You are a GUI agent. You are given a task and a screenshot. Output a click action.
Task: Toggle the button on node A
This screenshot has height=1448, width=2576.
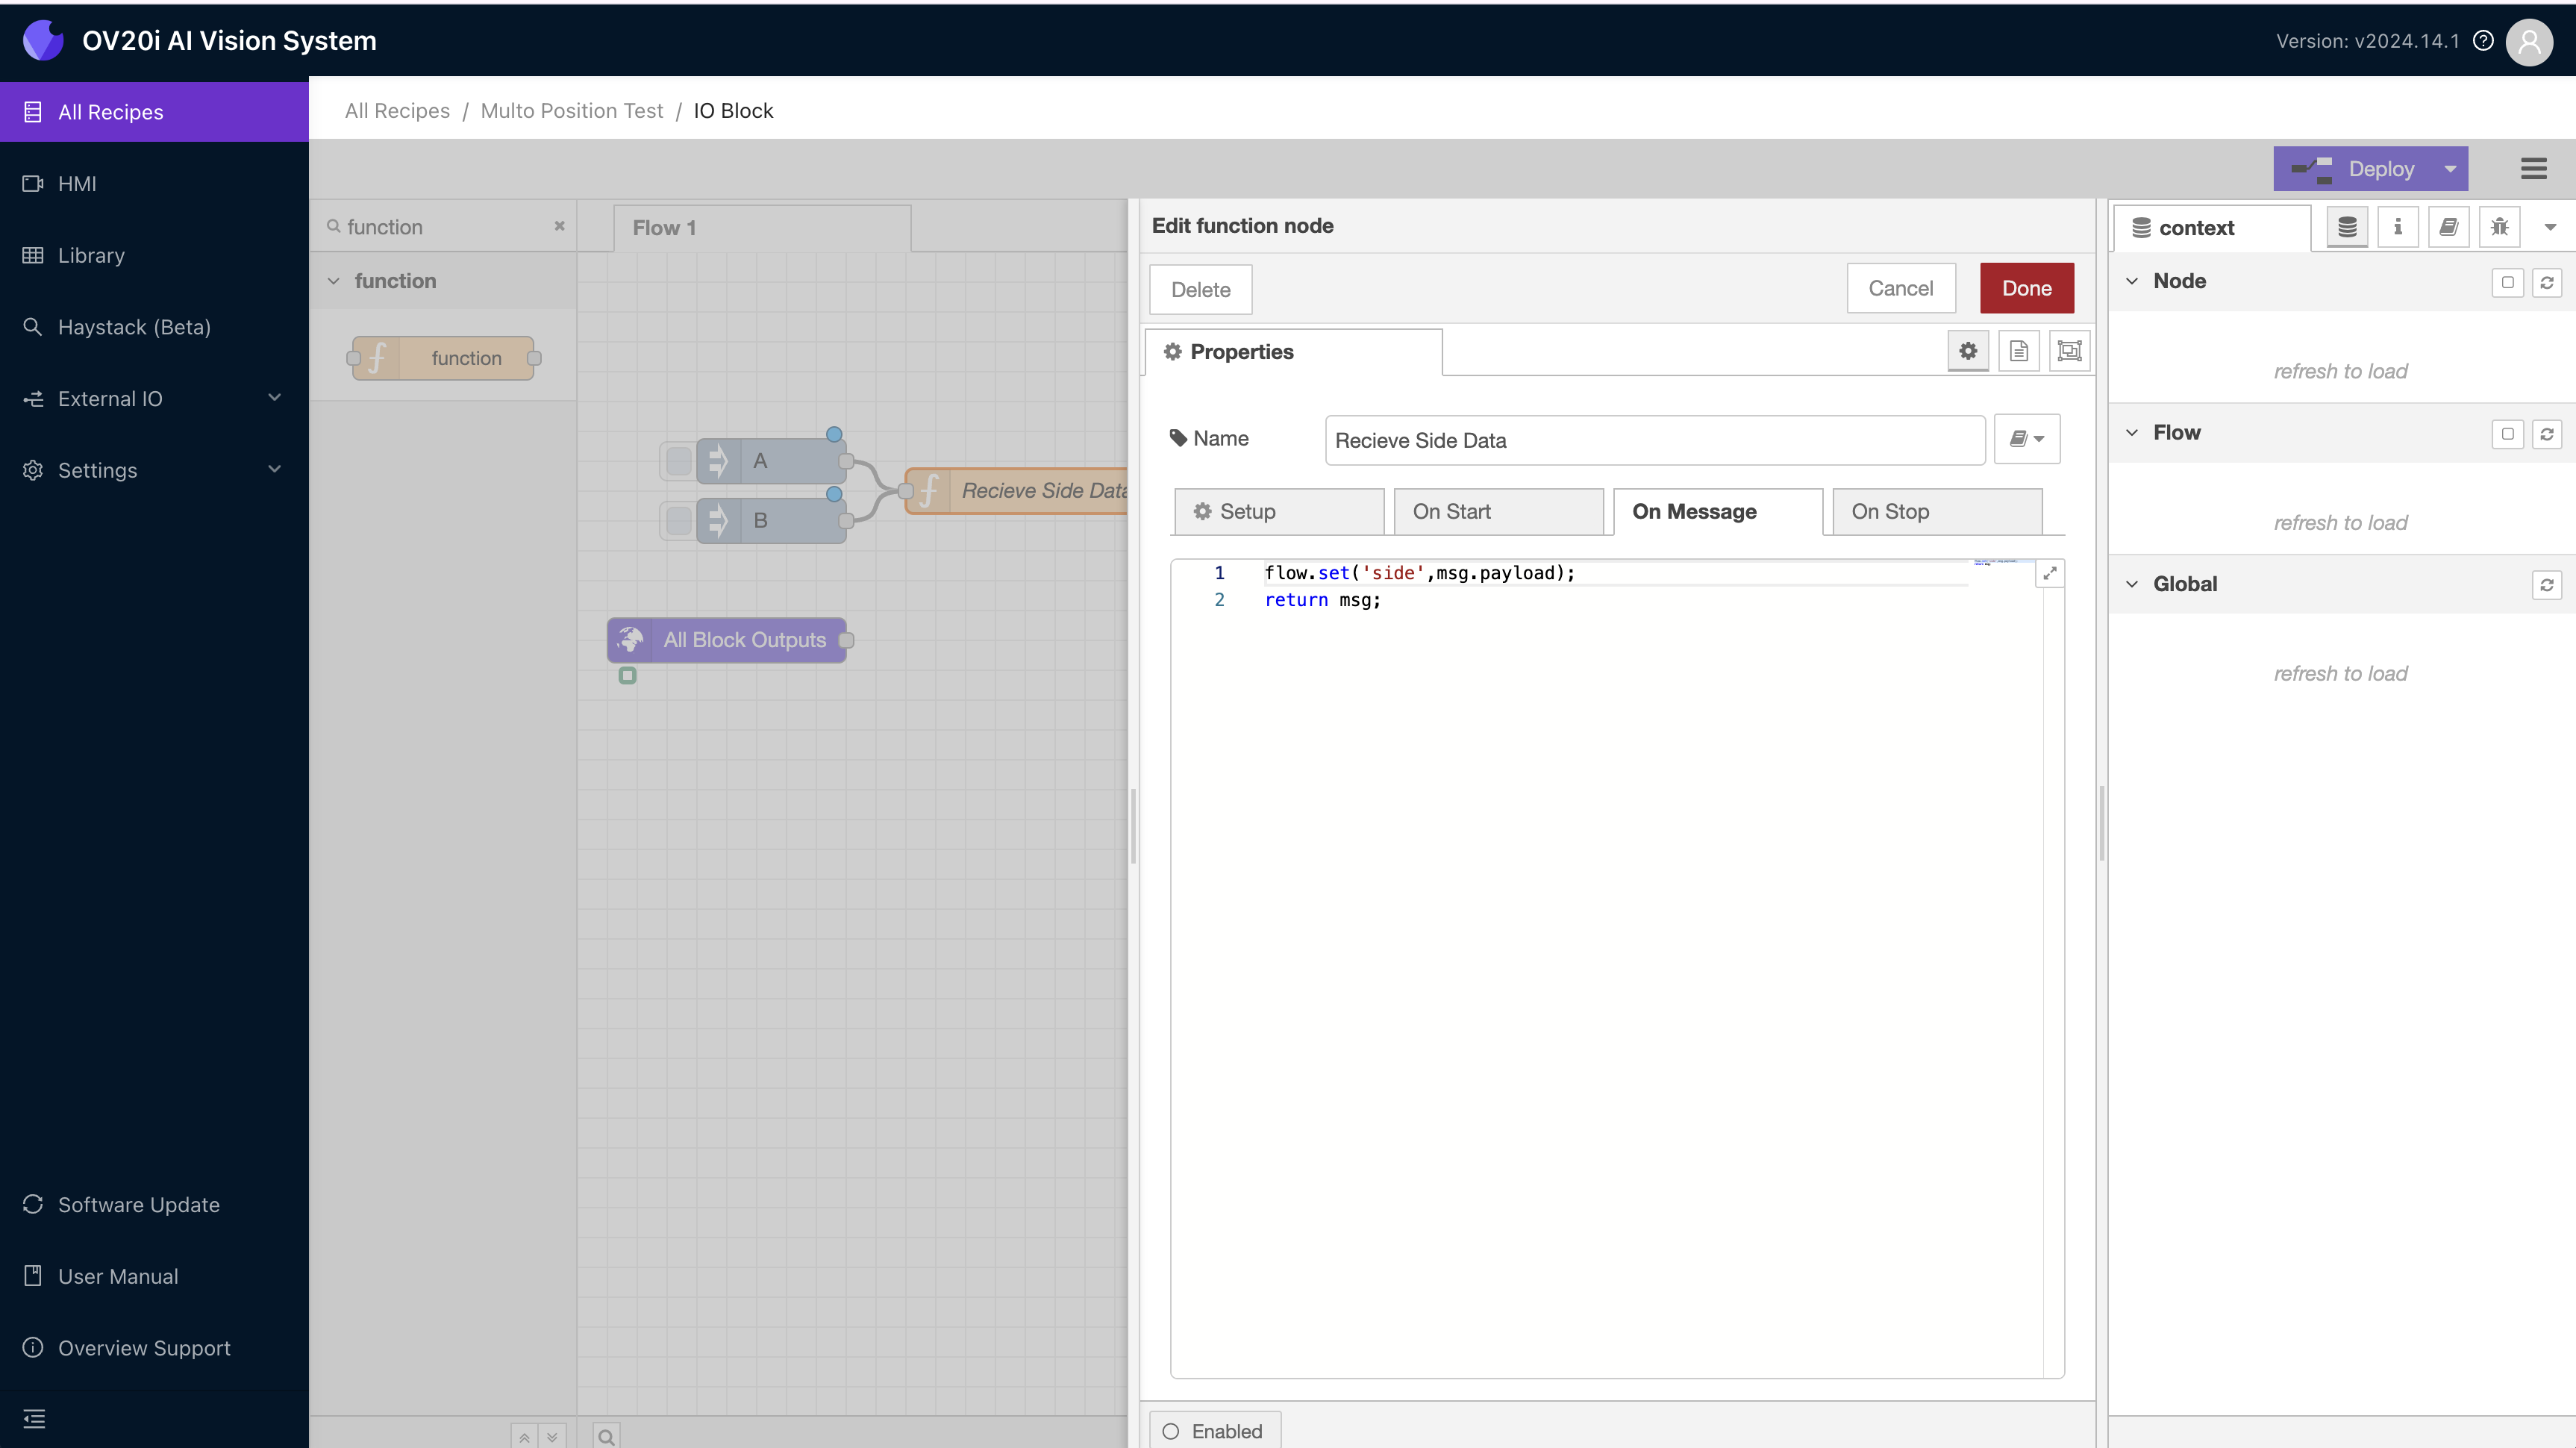tap(679, 461)
